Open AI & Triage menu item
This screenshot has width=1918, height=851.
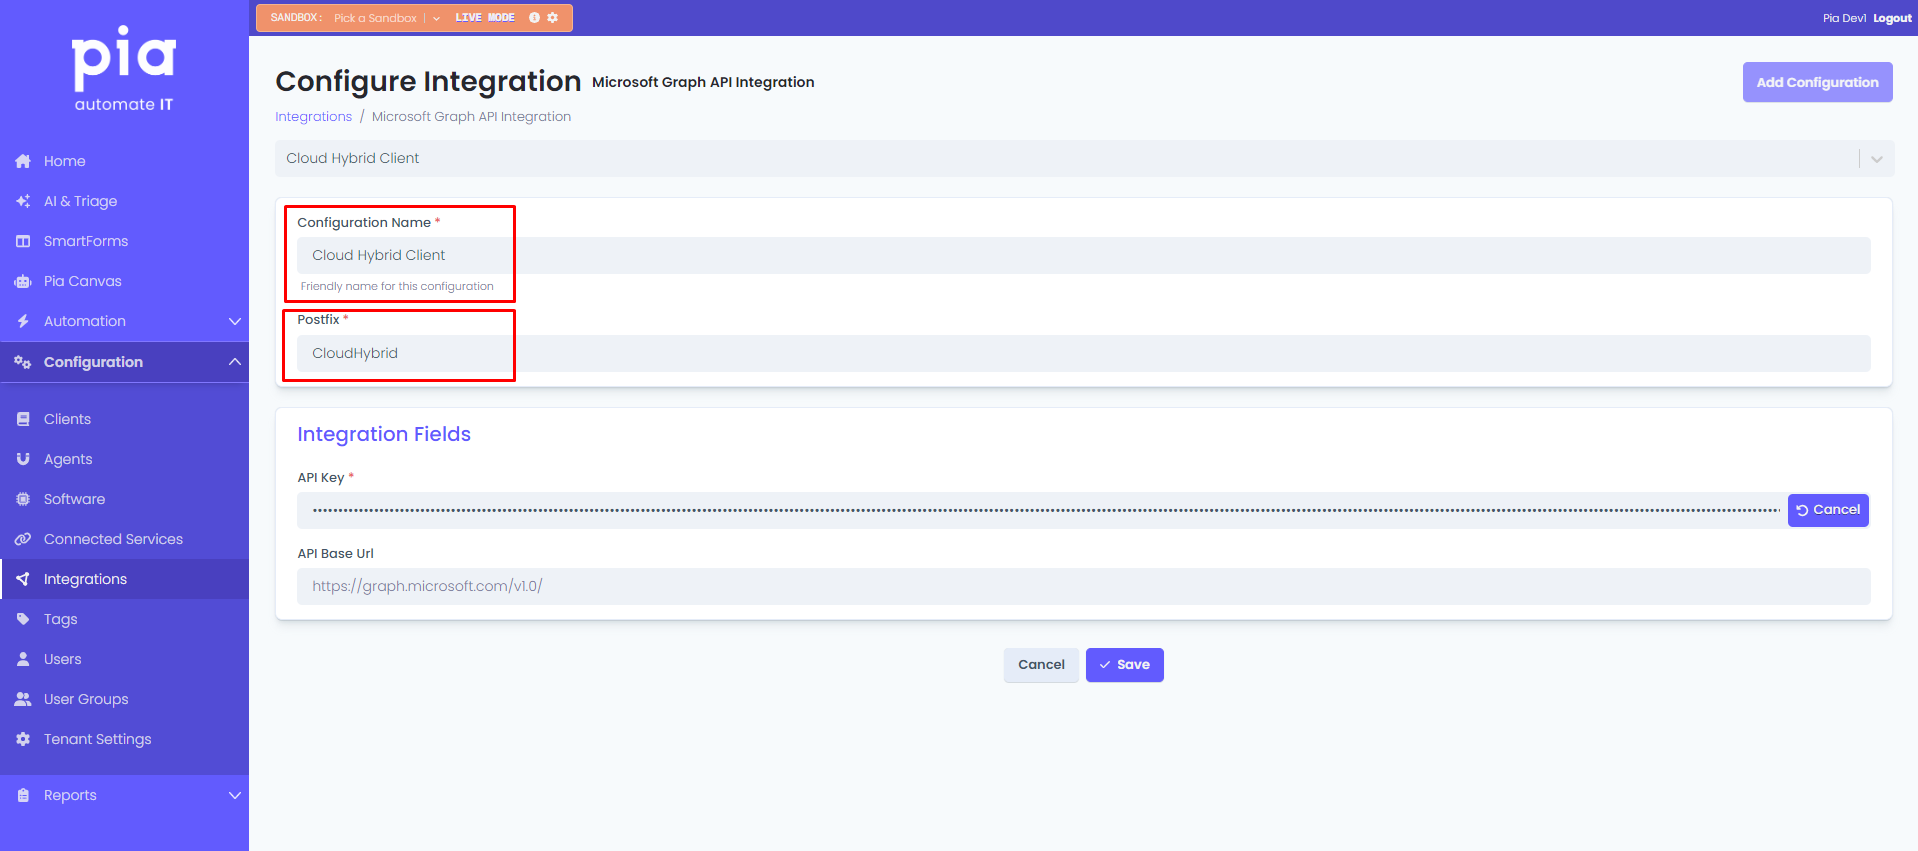[x=124, y=201]
